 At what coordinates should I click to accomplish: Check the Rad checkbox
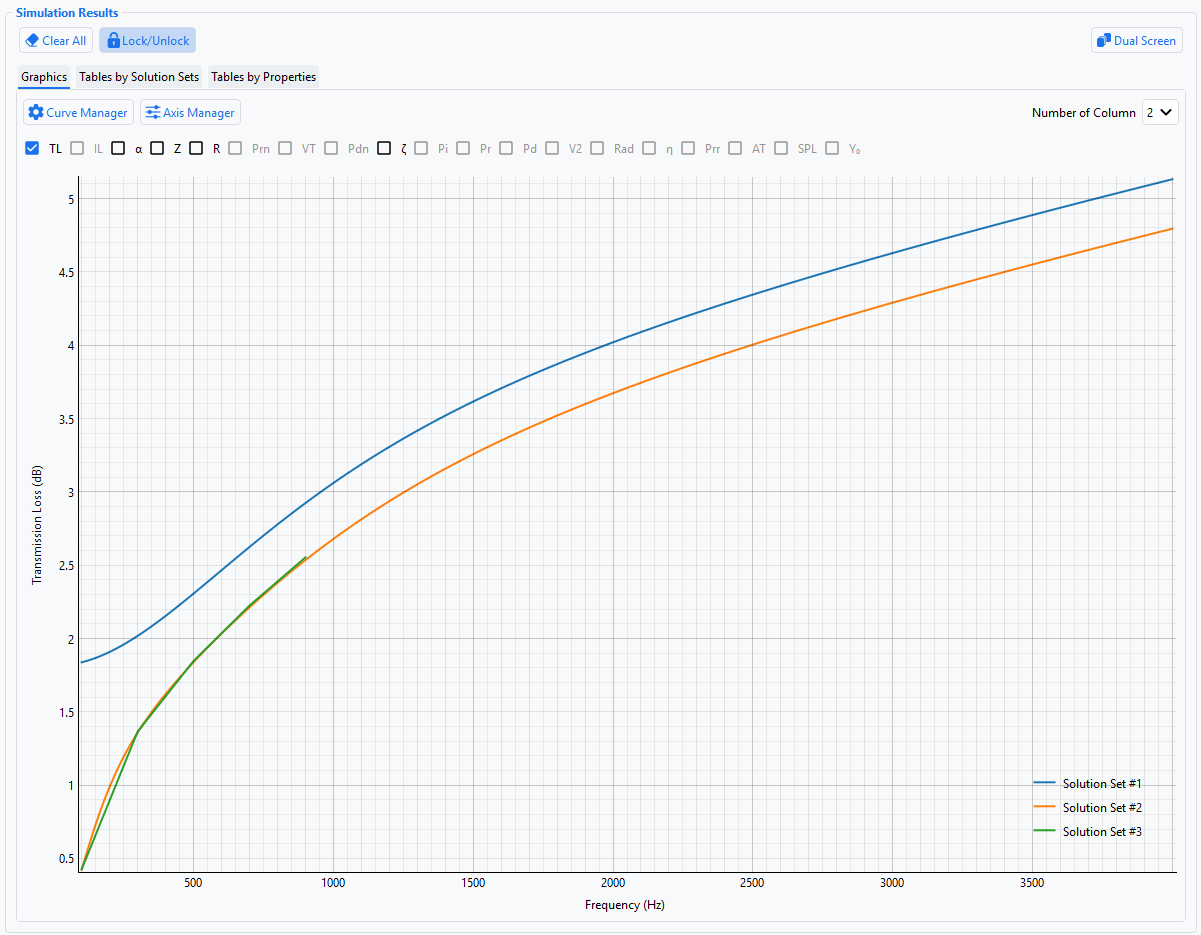coord(597,149)
